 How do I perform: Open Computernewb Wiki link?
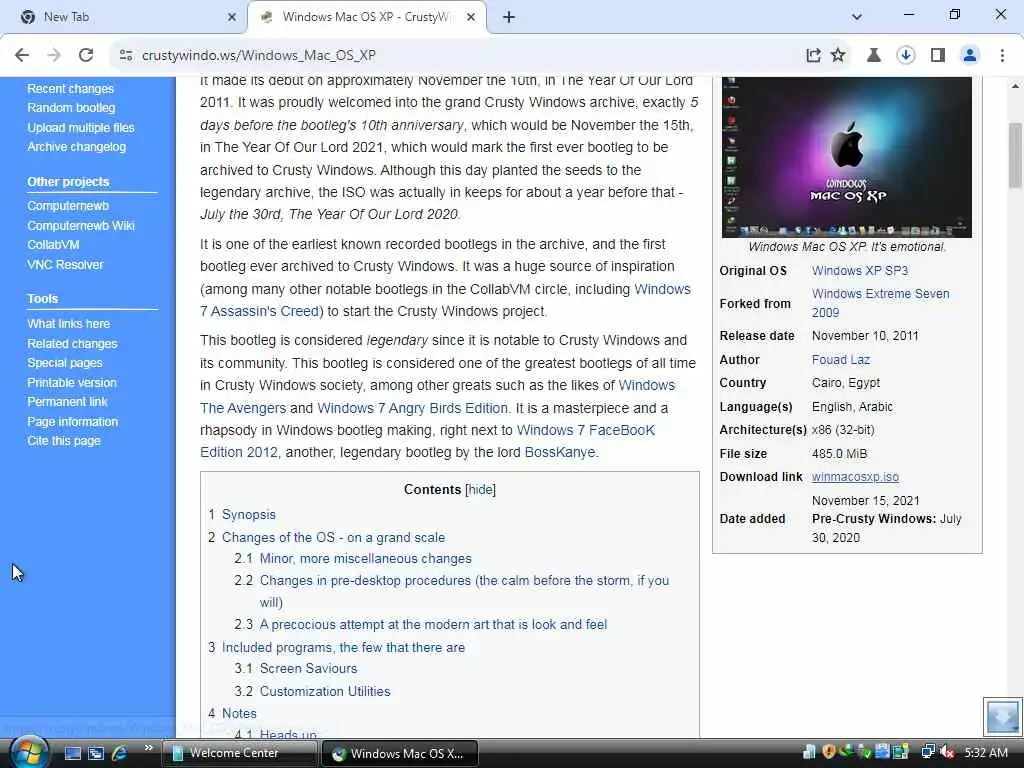click(81, 225)
